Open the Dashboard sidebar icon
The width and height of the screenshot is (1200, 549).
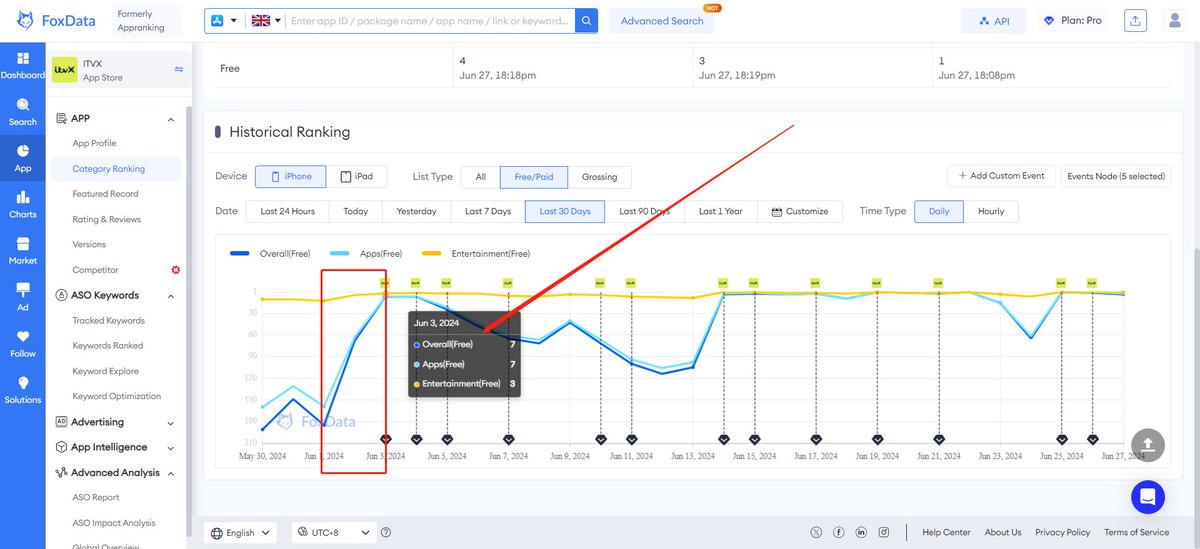pos(22,65)
